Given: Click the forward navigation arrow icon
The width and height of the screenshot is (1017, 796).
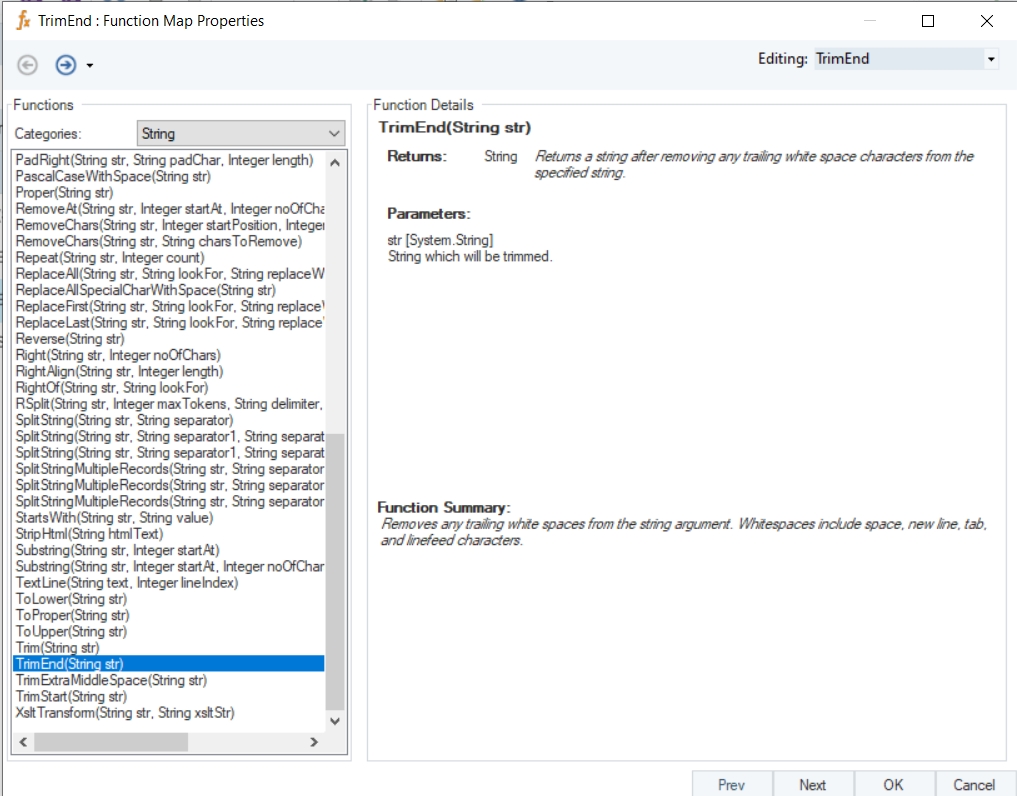Looking at the screenshot, I should coord(66,65).
